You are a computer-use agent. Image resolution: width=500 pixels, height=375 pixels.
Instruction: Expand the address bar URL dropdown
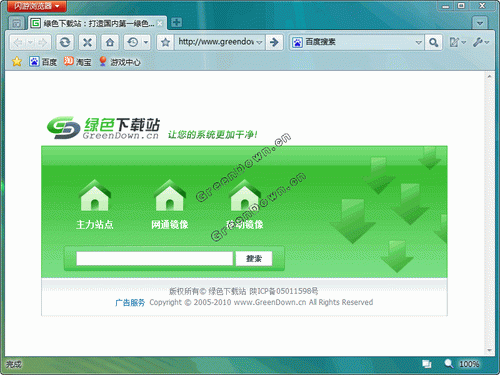point(259,42)
